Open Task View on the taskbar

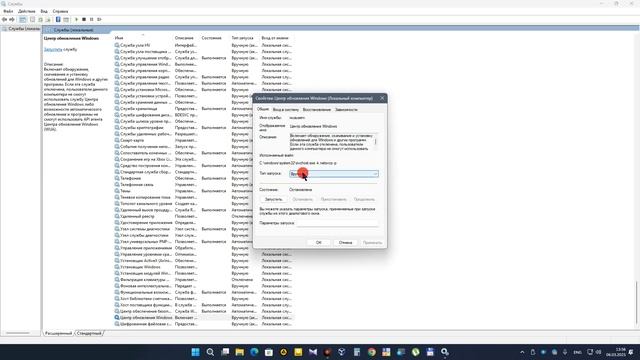pos(225,352)
